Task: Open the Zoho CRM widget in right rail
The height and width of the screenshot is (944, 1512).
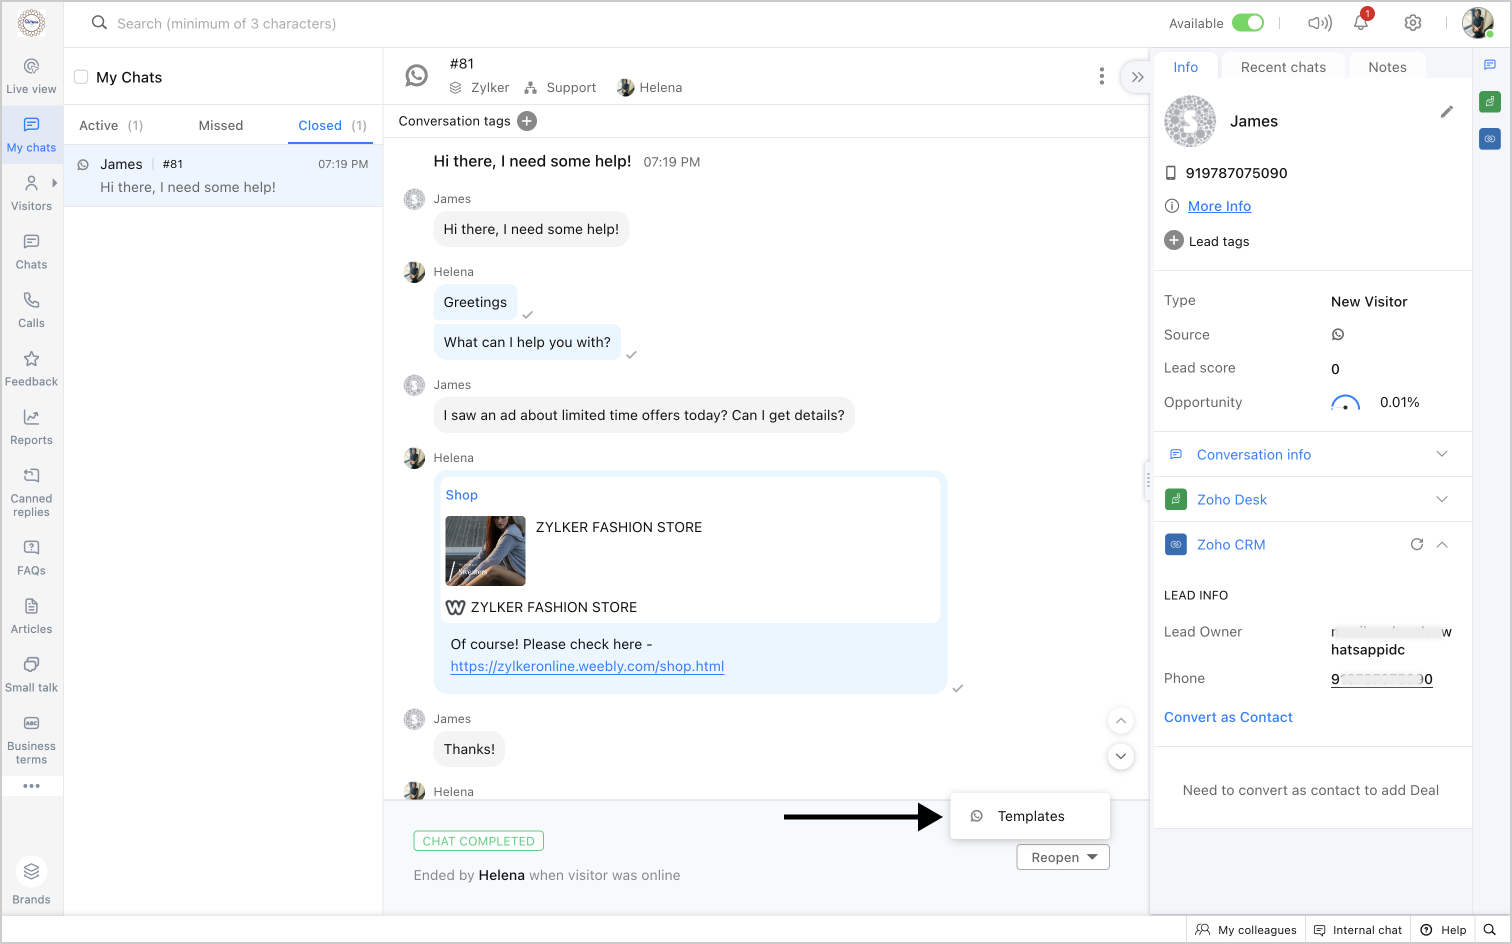Action: click(x=1490, y=139)
